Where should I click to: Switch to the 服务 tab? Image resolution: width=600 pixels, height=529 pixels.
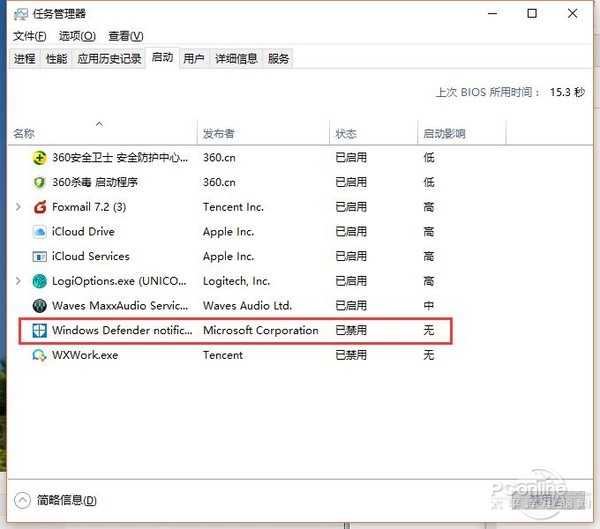(x=278, y=59)
